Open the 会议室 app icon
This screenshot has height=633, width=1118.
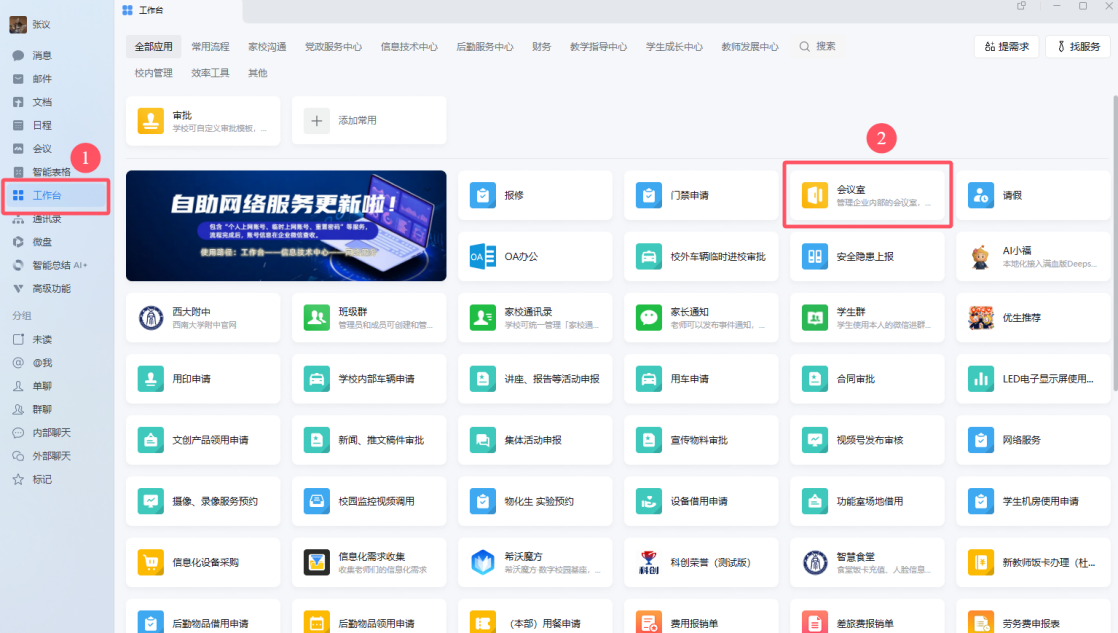[x=815, y=195]
